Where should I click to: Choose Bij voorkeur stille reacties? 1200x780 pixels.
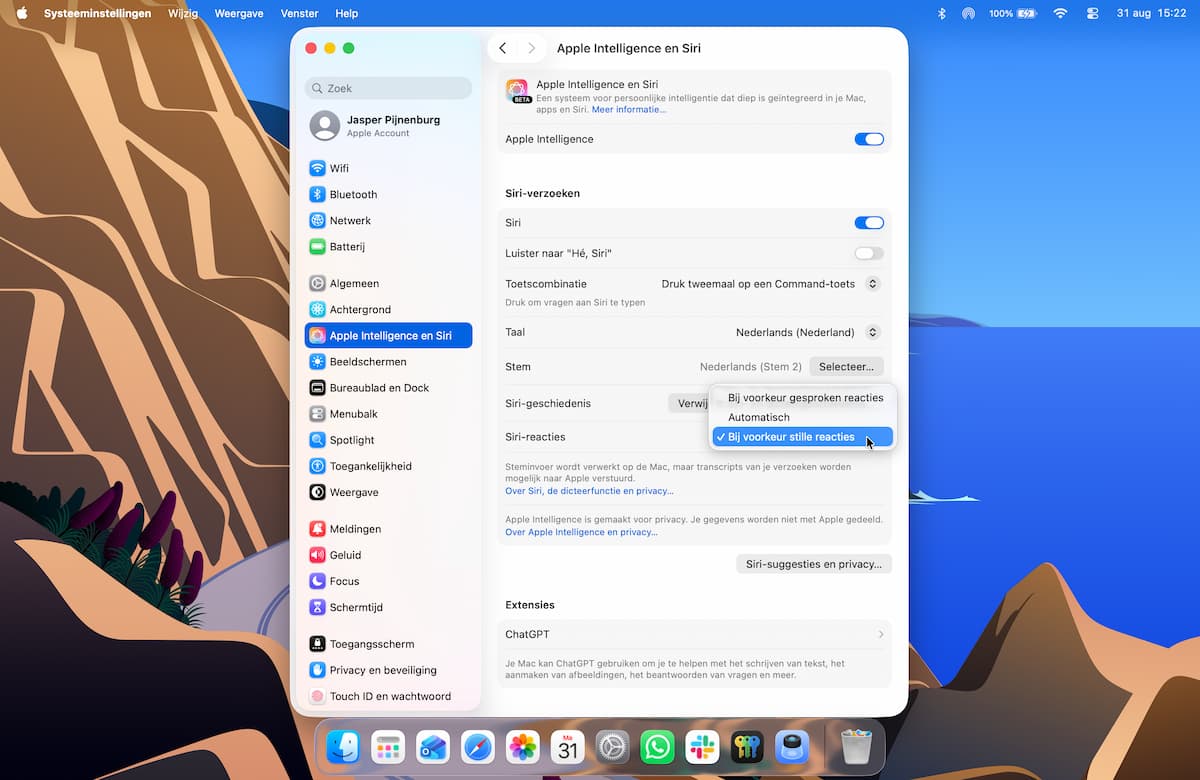coord(803,437)
